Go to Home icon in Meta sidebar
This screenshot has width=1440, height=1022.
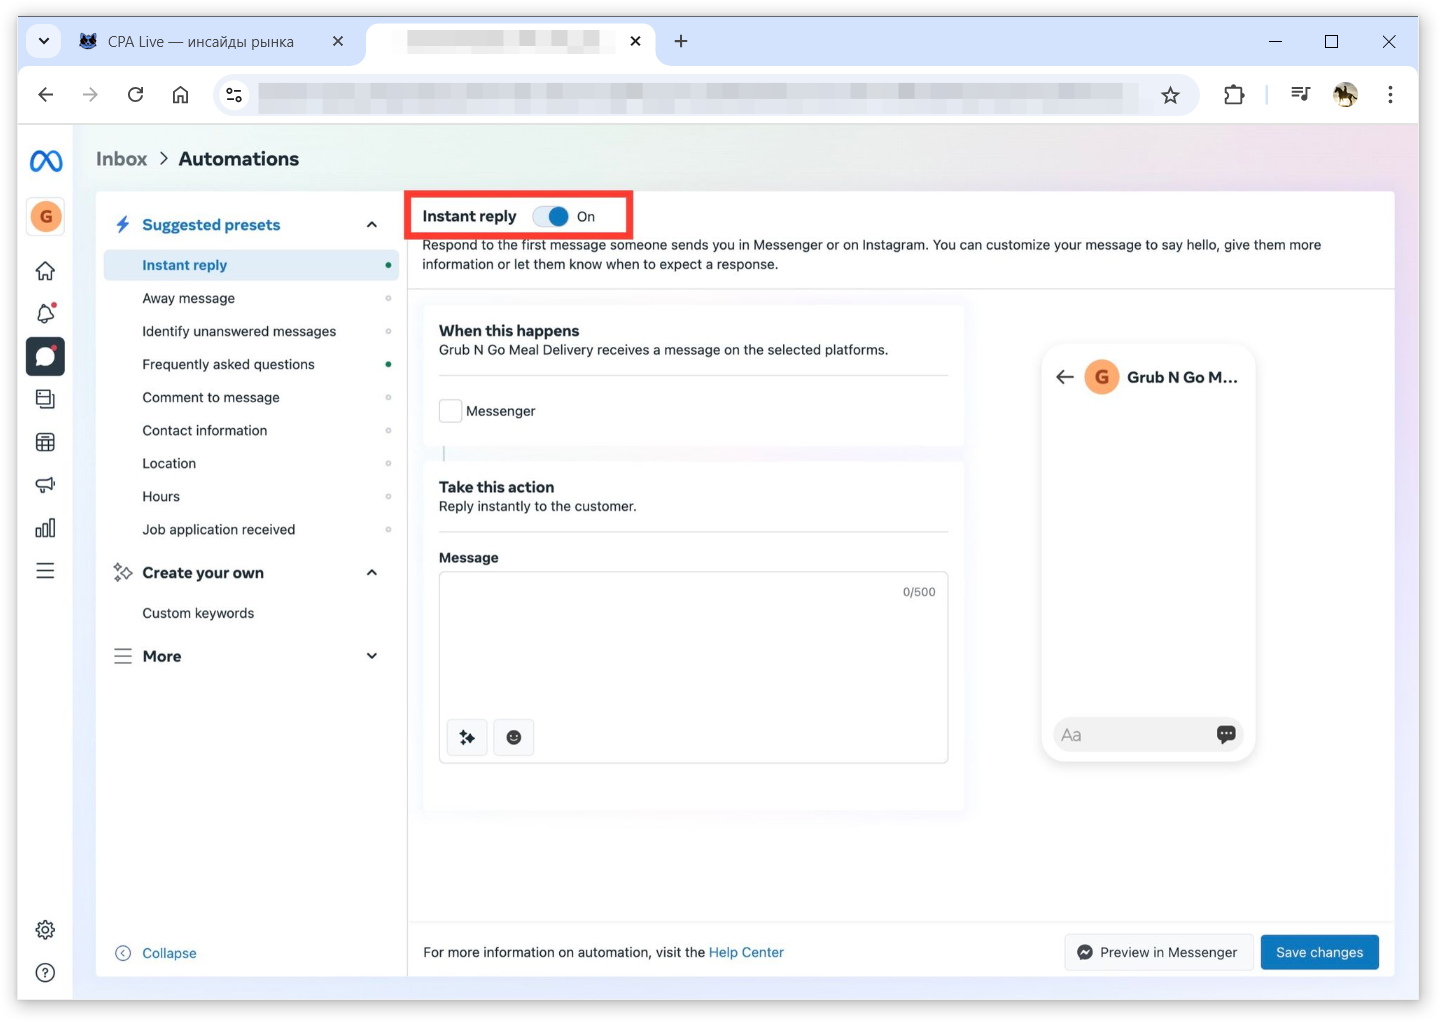pos(45,271)
